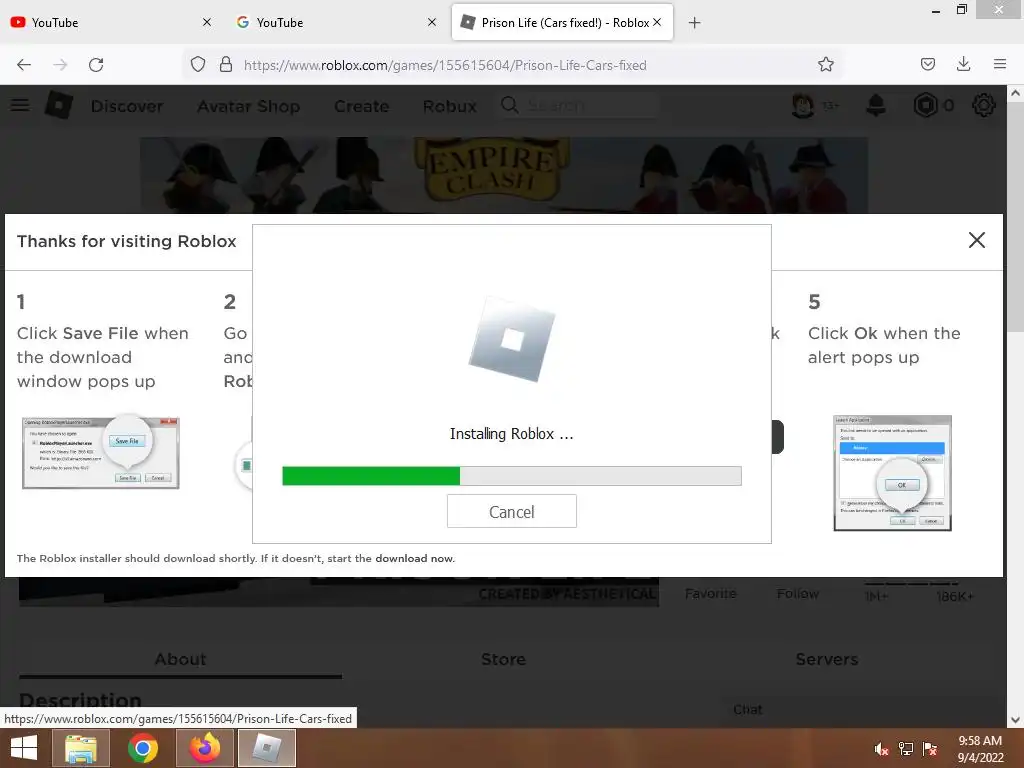Open the Chat panel
Viewport: 1024px width, 768px height.
747,709
